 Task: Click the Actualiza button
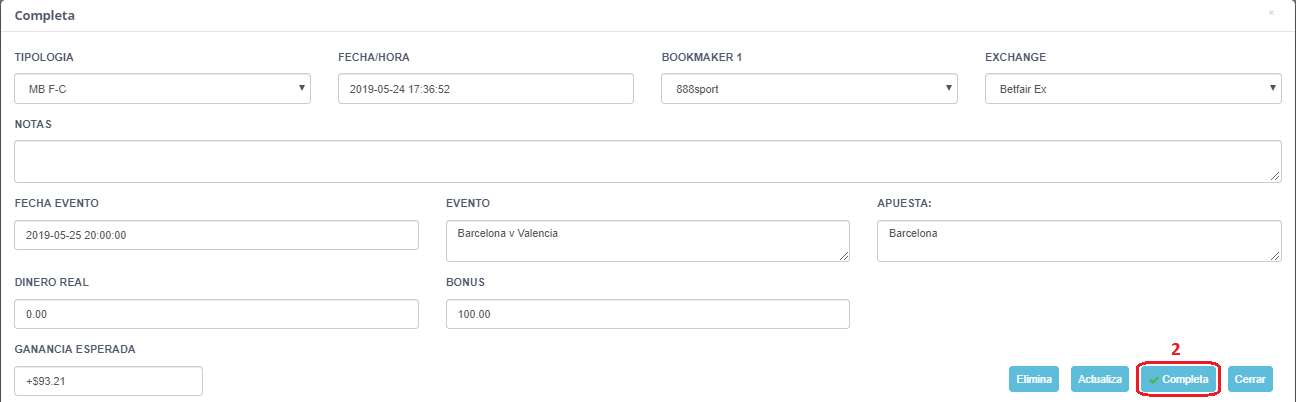pyautogui.click(x=1100, y=380)
